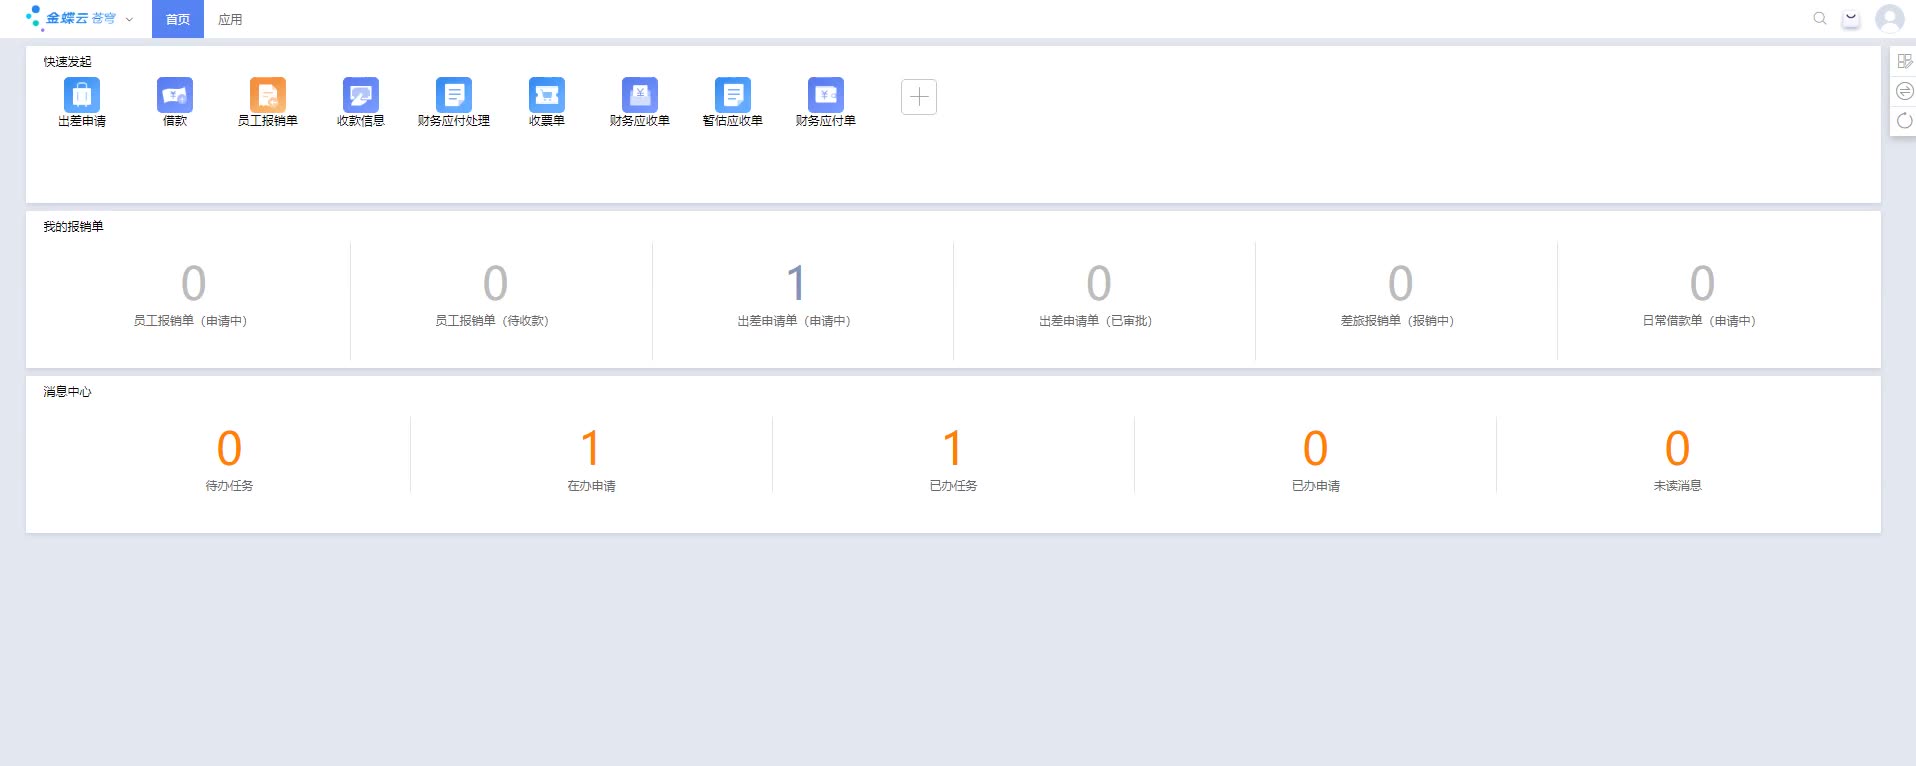Screen dimensions: 1916x766
Task: Click the 我的报销单 section title
Action: (x=73, y=227)
